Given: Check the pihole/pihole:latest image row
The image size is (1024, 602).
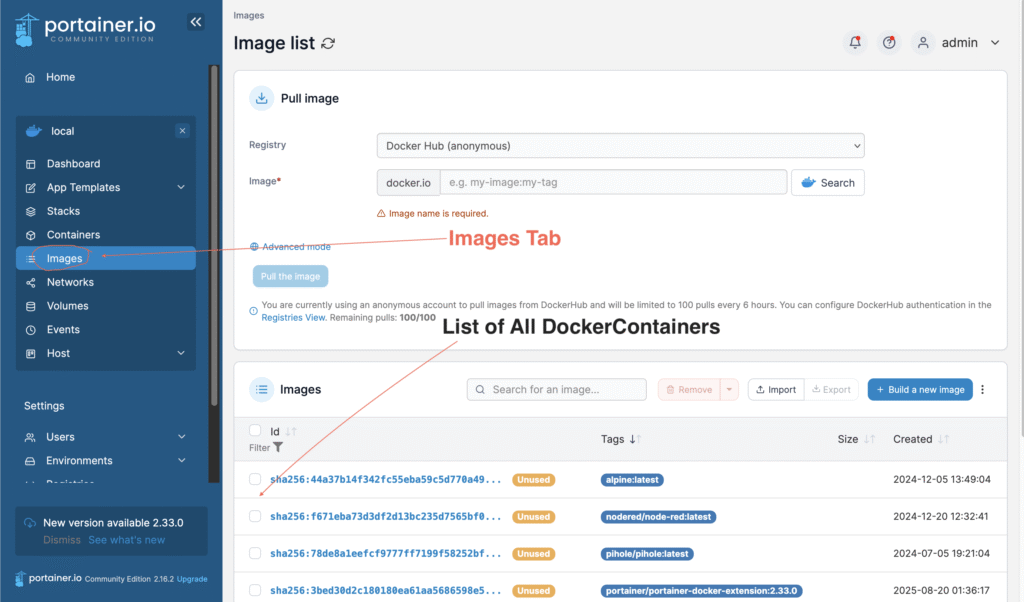Looking at the screenshot, I should pos(255,553).
